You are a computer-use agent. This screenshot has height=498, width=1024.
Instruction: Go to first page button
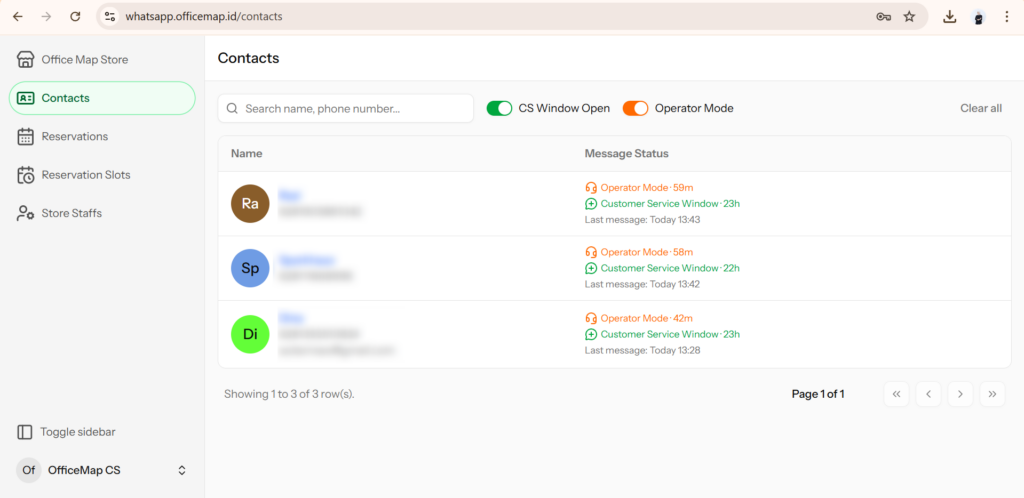click(896, 394)
